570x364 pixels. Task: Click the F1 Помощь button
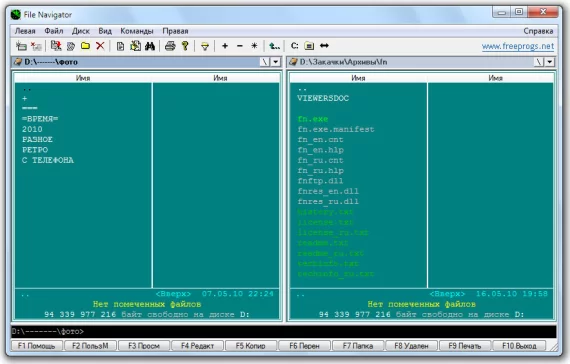(36, 346)
